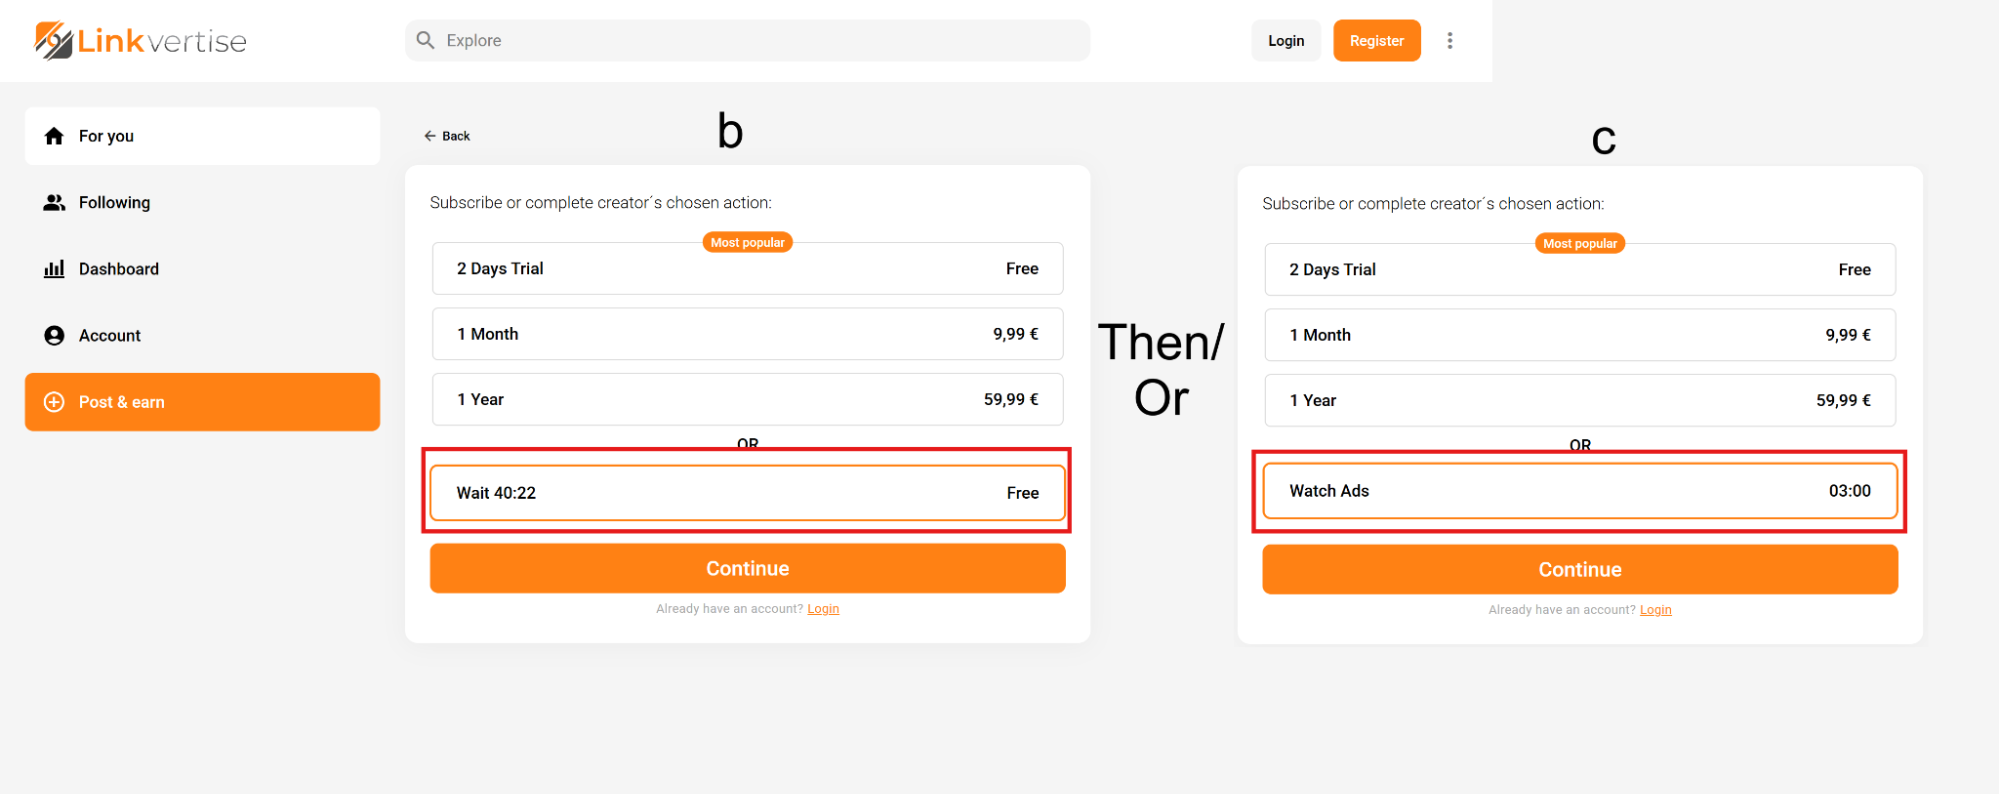Click the search magnifier icon

425,40
